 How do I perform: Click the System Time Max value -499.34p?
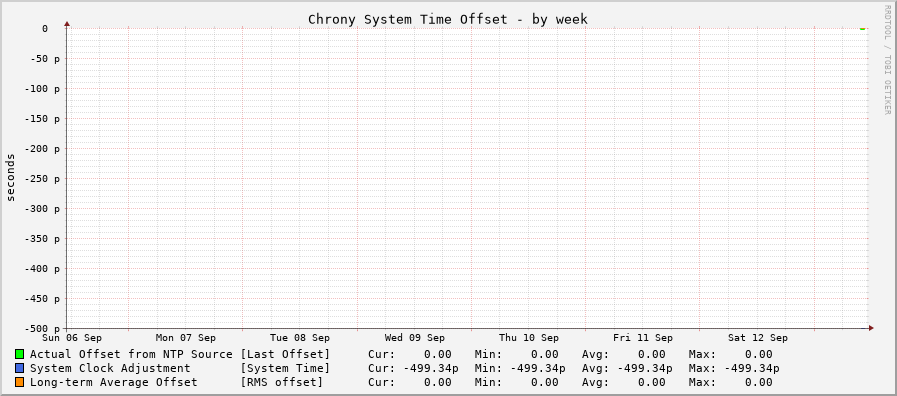click(752, 368)
